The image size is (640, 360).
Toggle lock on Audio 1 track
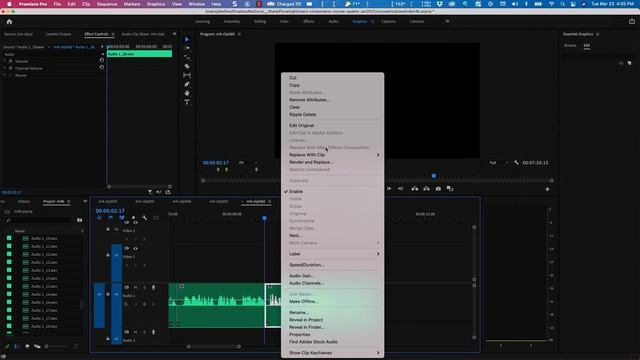point(108,294)
